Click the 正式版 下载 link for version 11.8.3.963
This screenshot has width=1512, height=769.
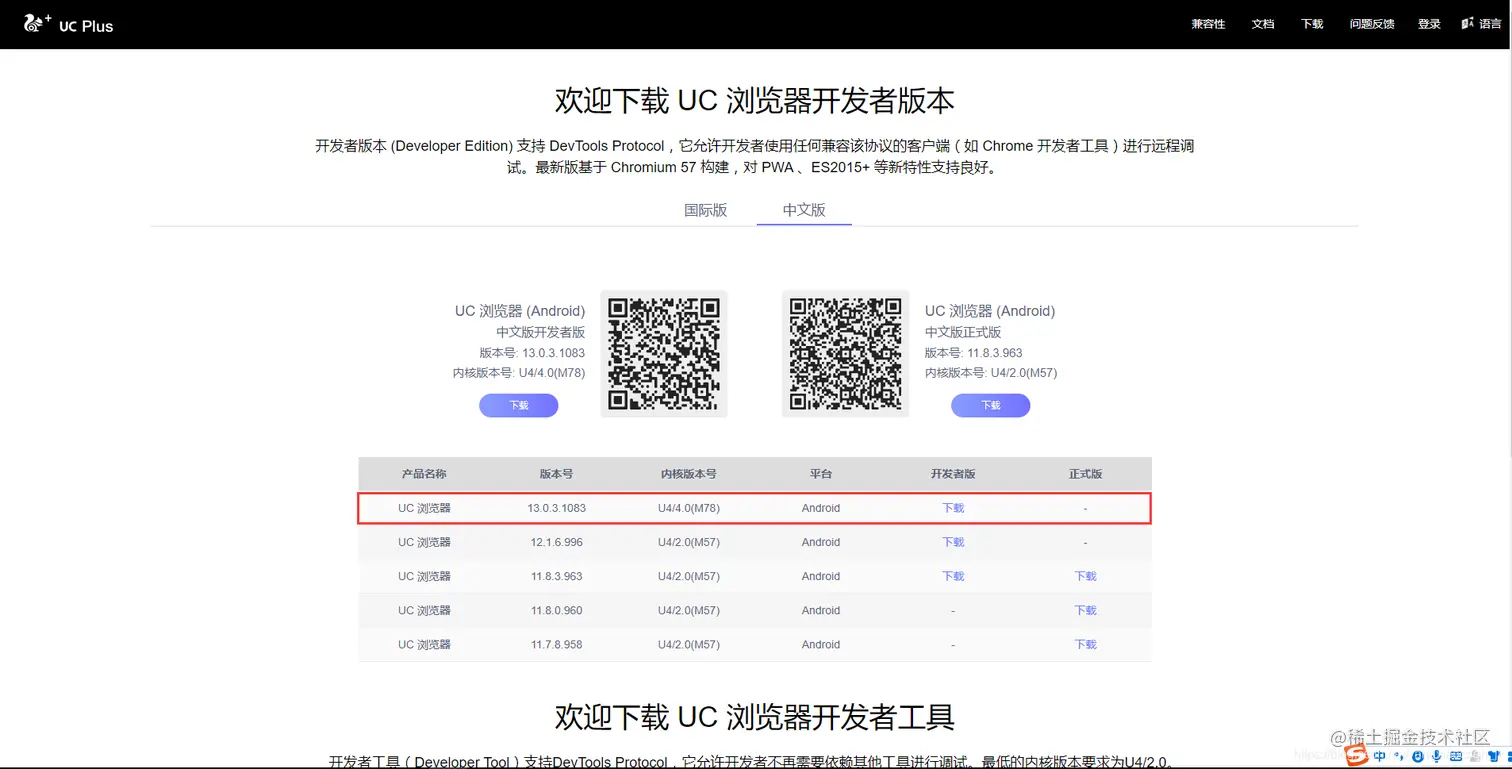[x=1085, y=576]
